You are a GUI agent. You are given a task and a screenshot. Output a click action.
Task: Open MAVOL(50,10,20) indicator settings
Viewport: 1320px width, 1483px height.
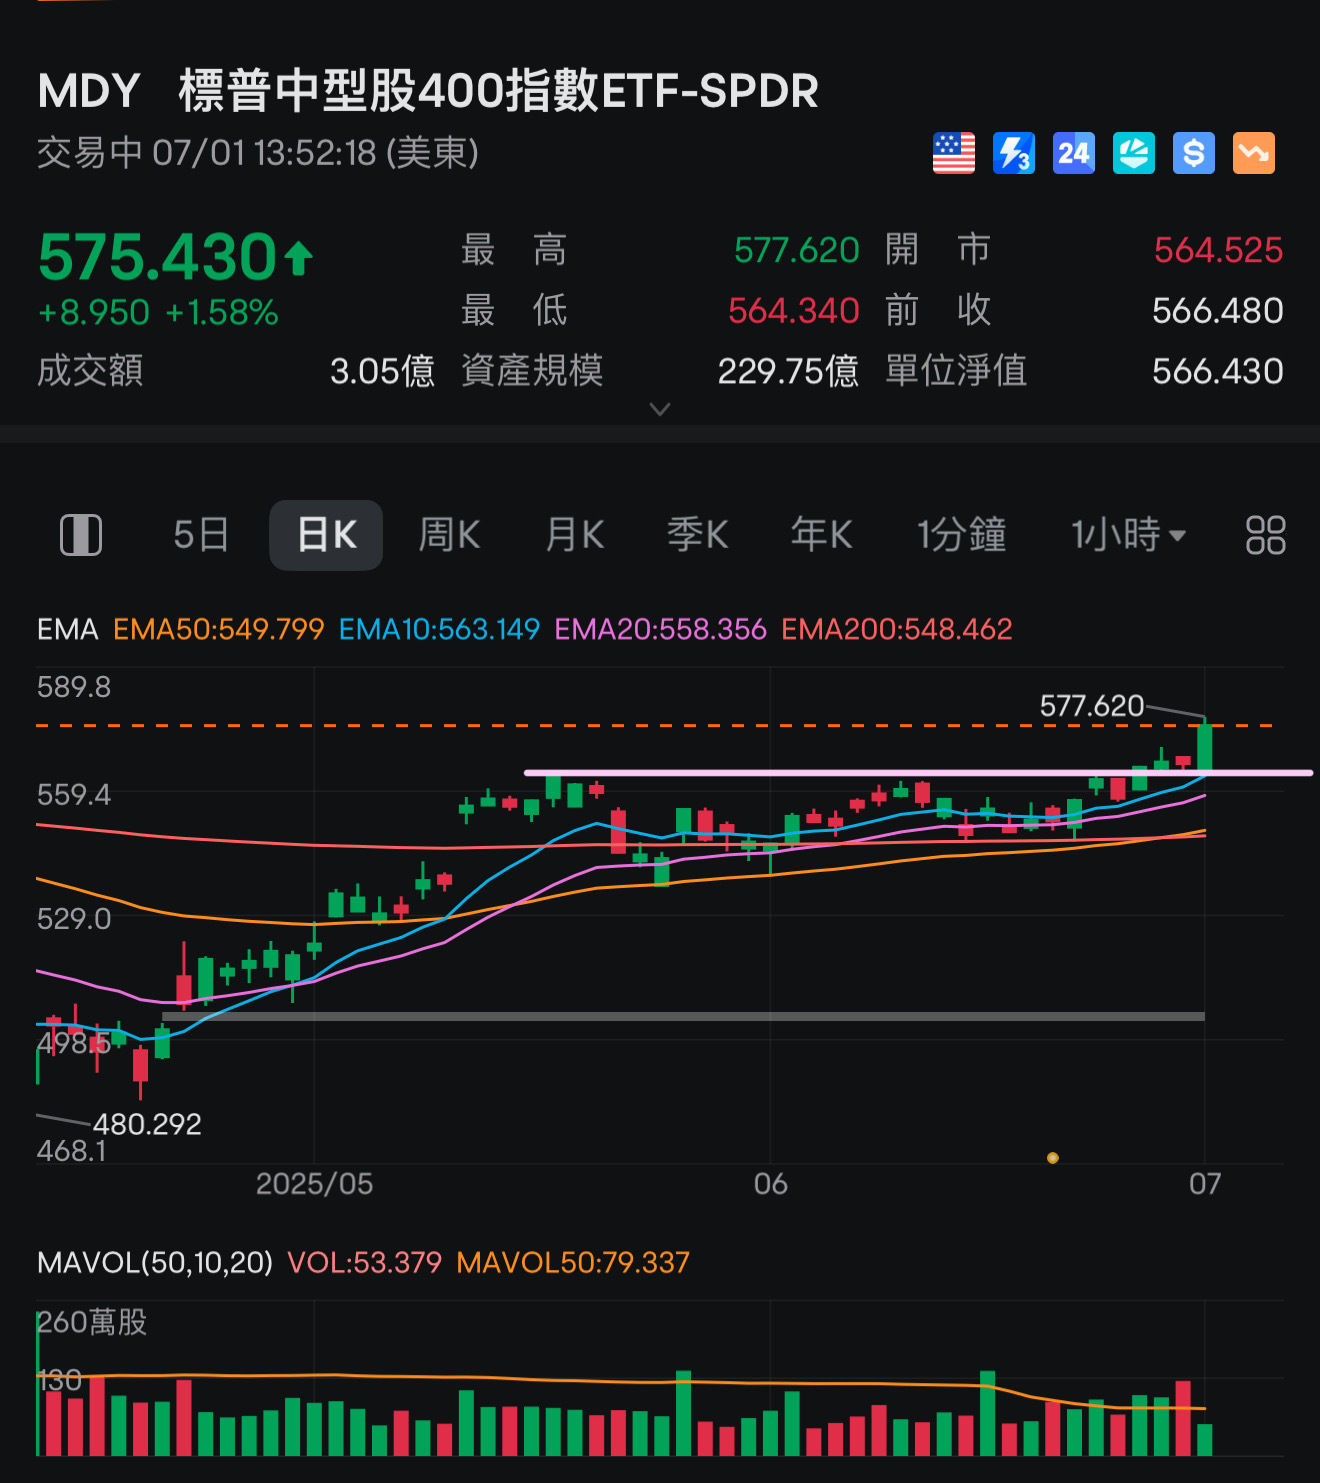coord(155,1262)
